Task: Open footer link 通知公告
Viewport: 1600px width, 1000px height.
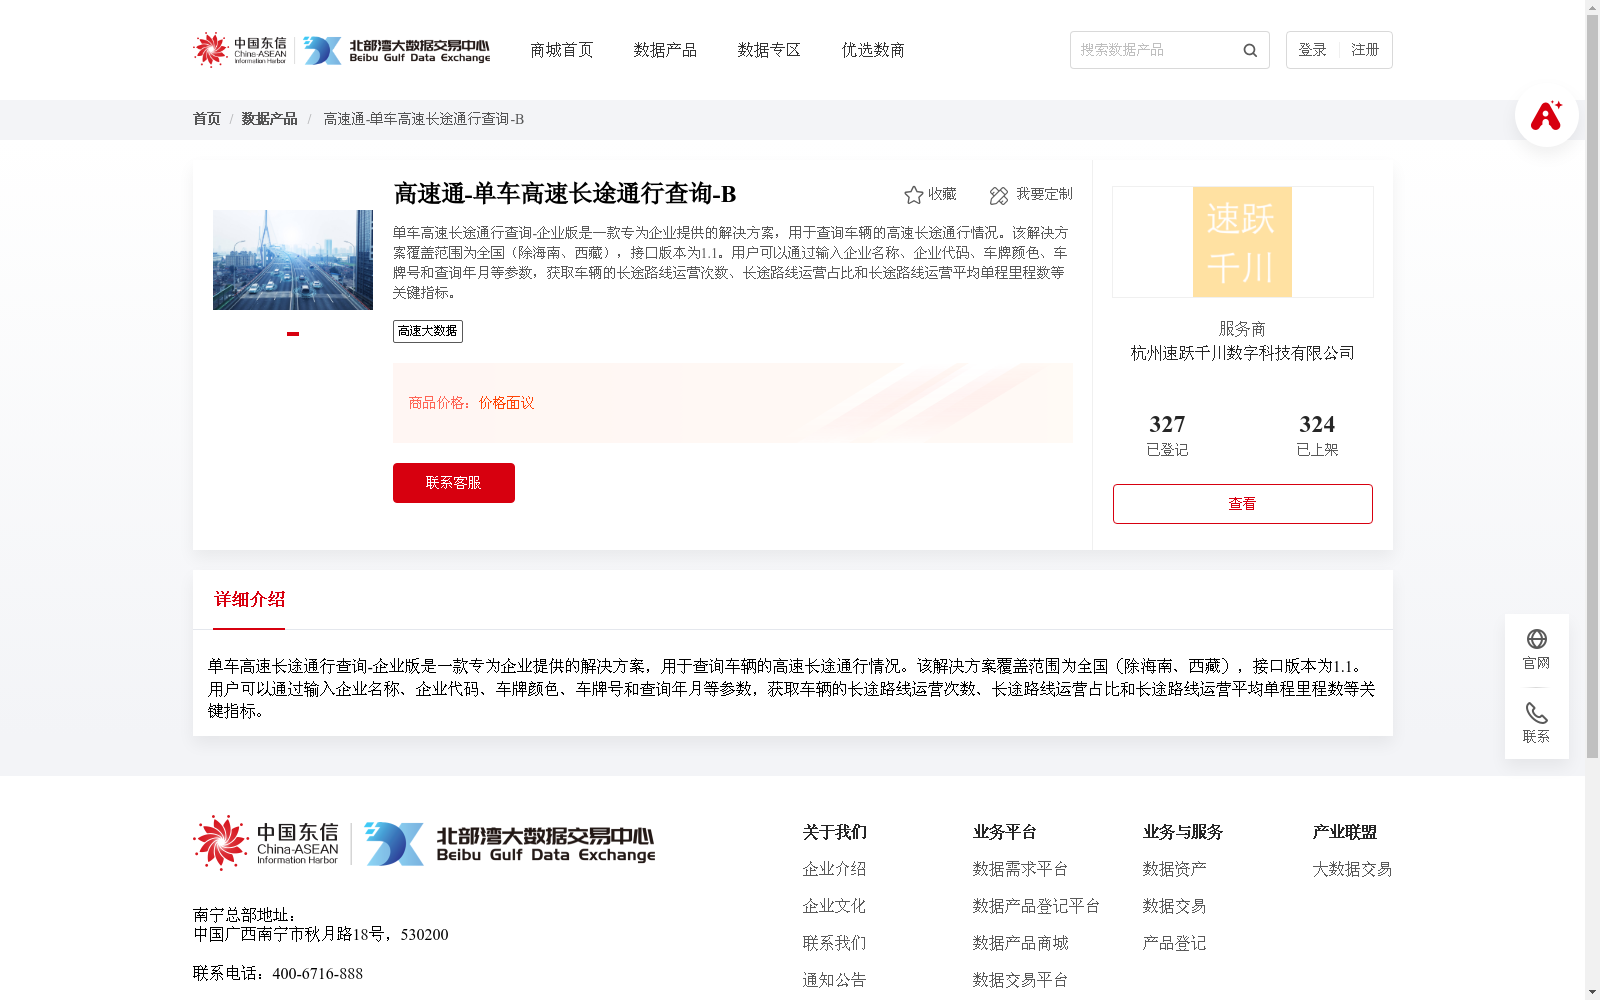Action: coord(834,980)
